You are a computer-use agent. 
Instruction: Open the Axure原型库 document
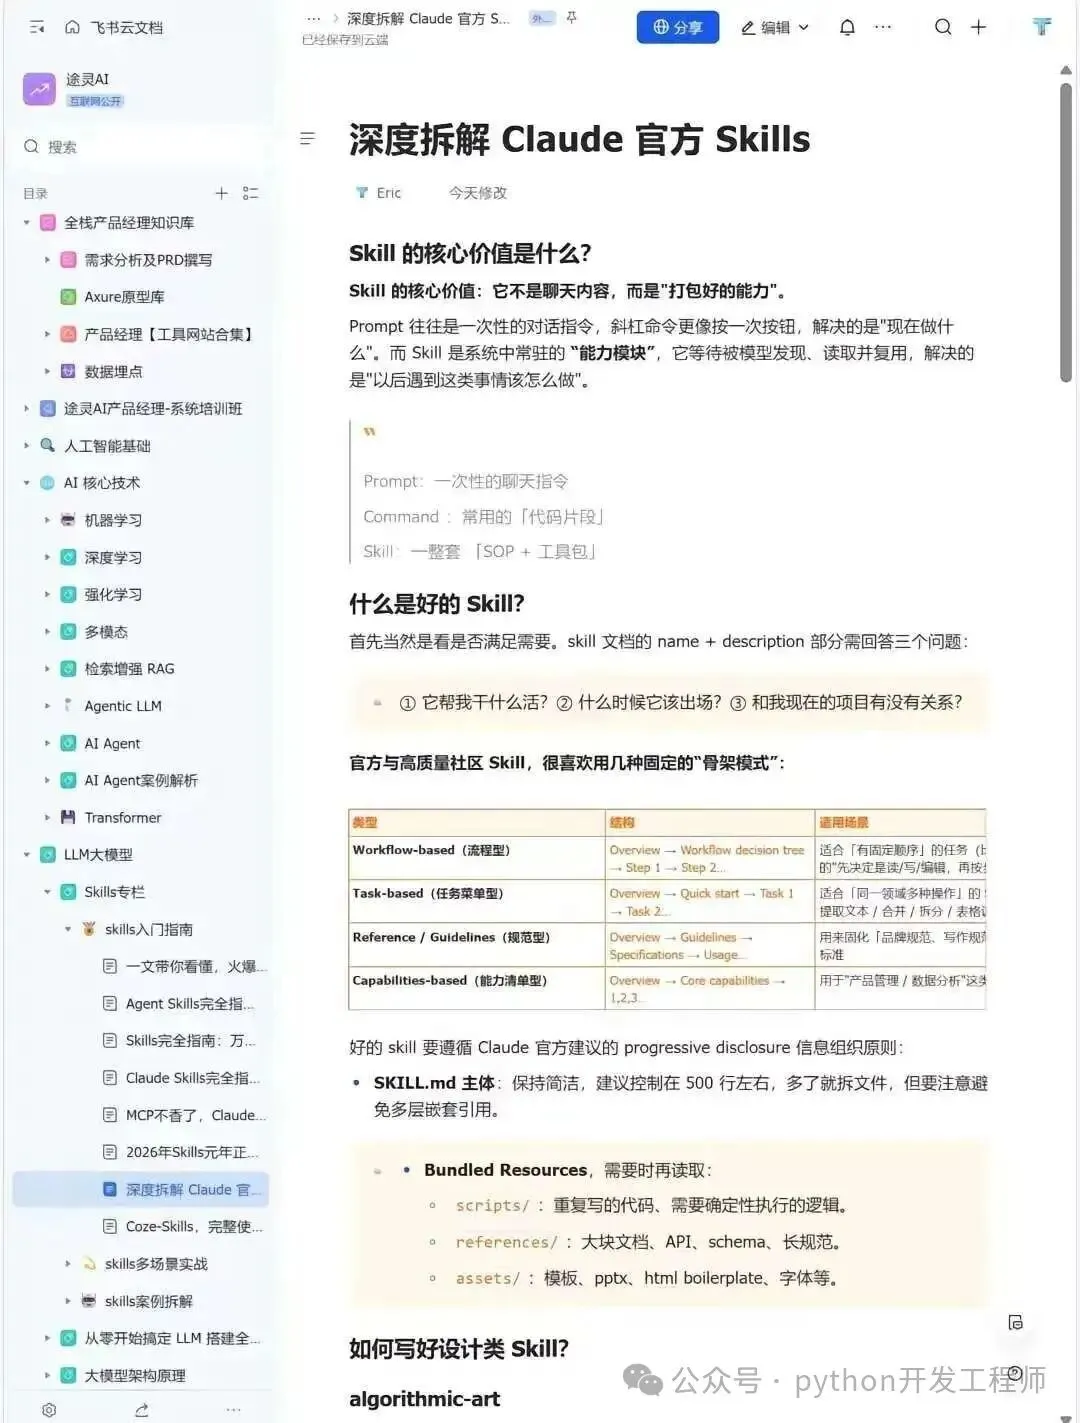(124, 297)
